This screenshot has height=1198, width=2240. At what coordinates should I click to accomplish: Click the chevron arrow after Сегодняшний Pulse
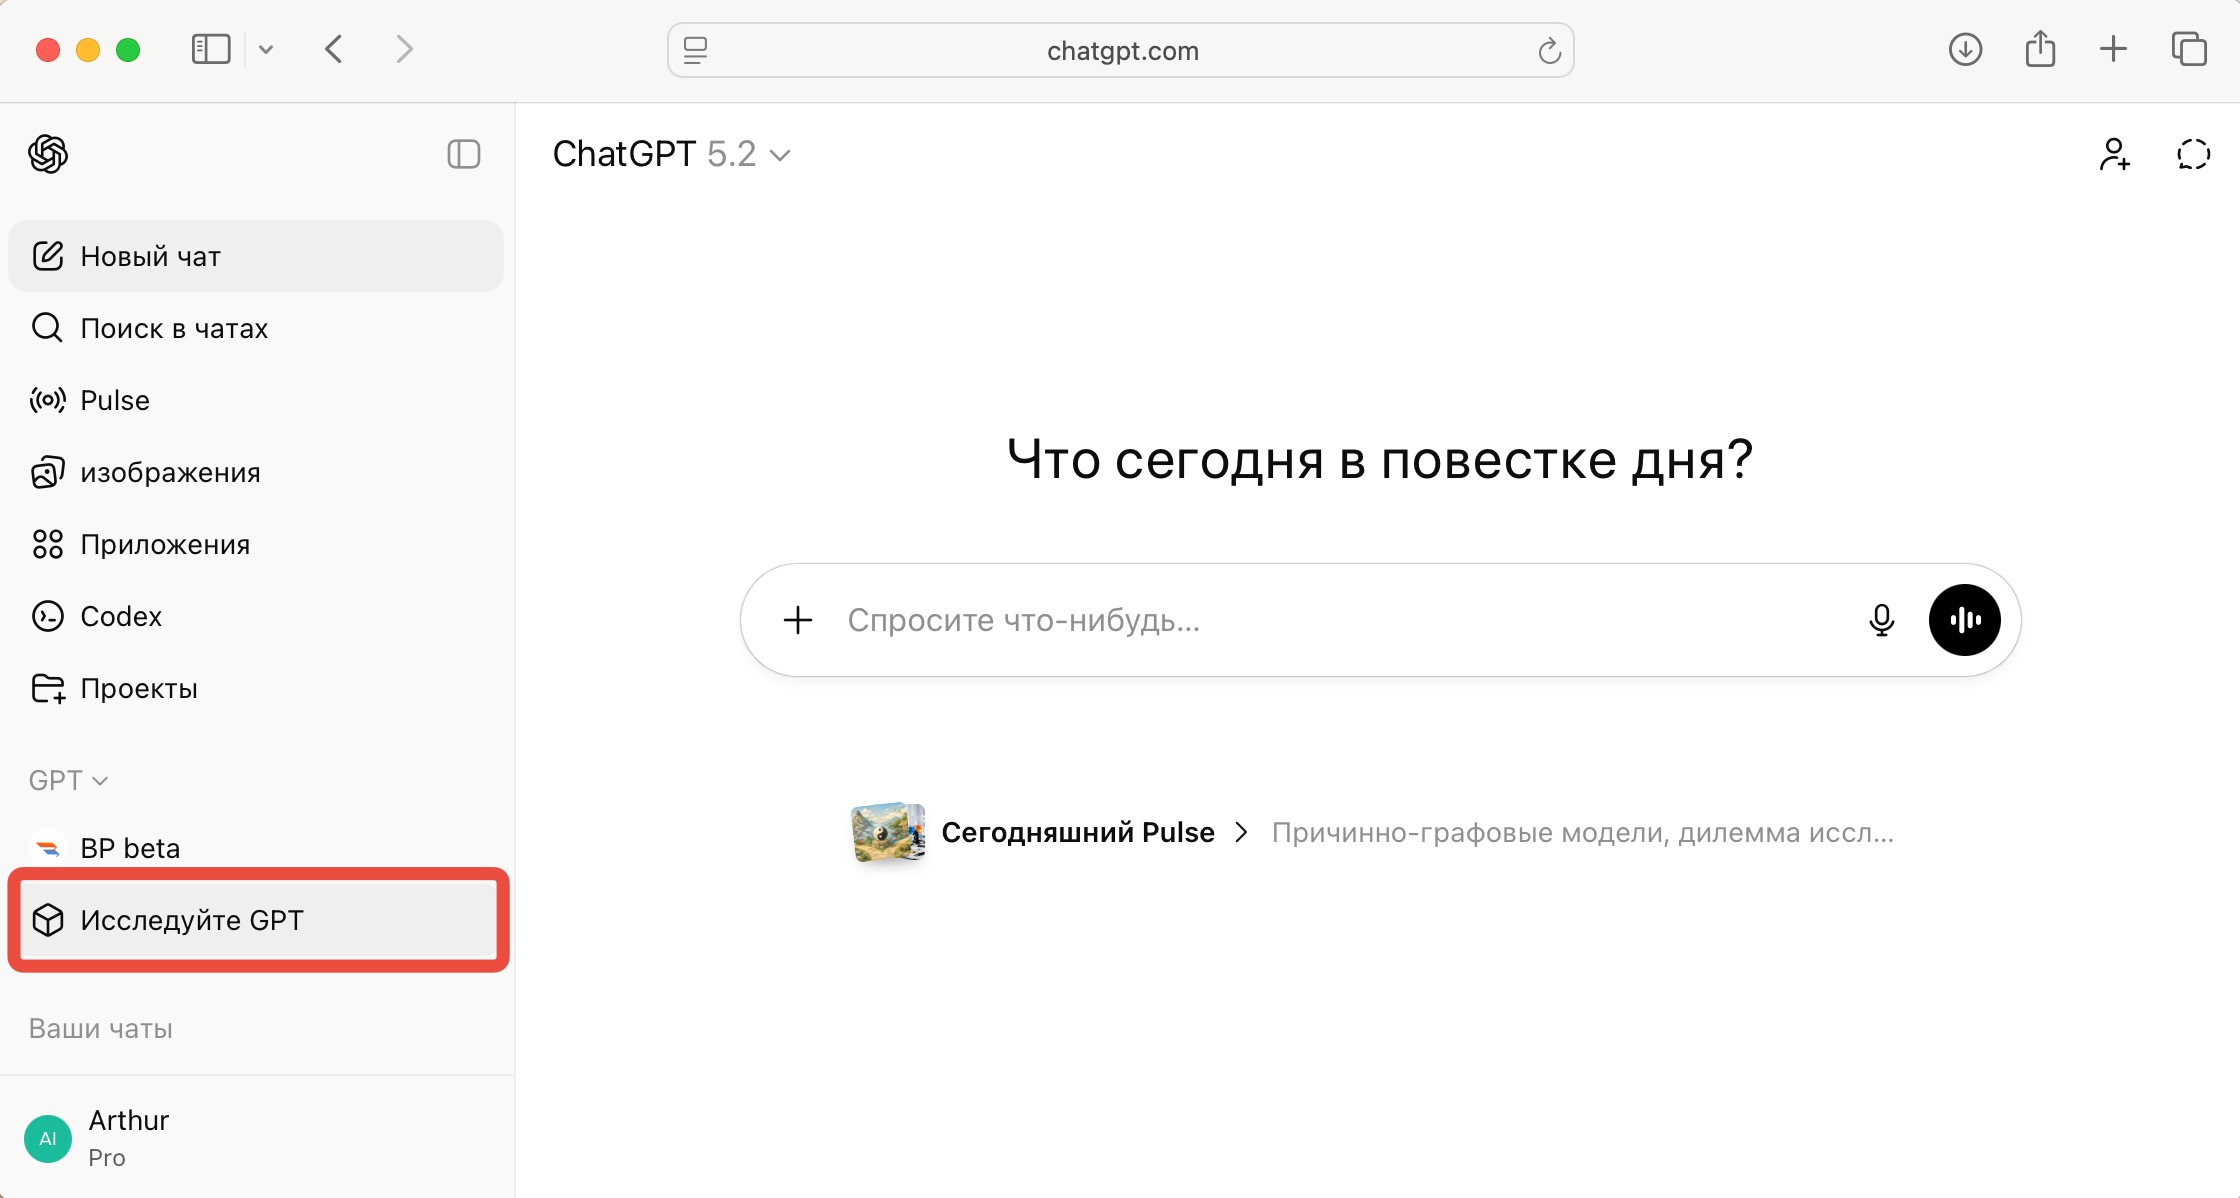pyautogui.click(x=1242, y=832)
